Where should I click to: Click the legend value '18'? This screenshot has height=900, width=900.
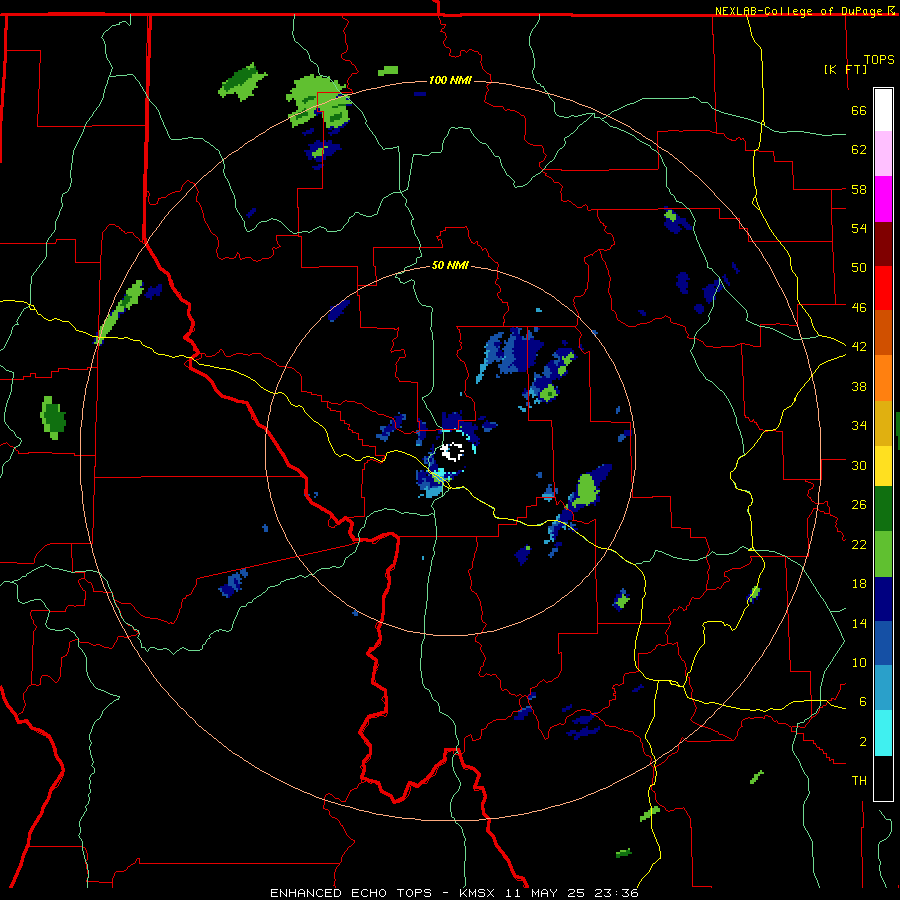tap(859, 584)
